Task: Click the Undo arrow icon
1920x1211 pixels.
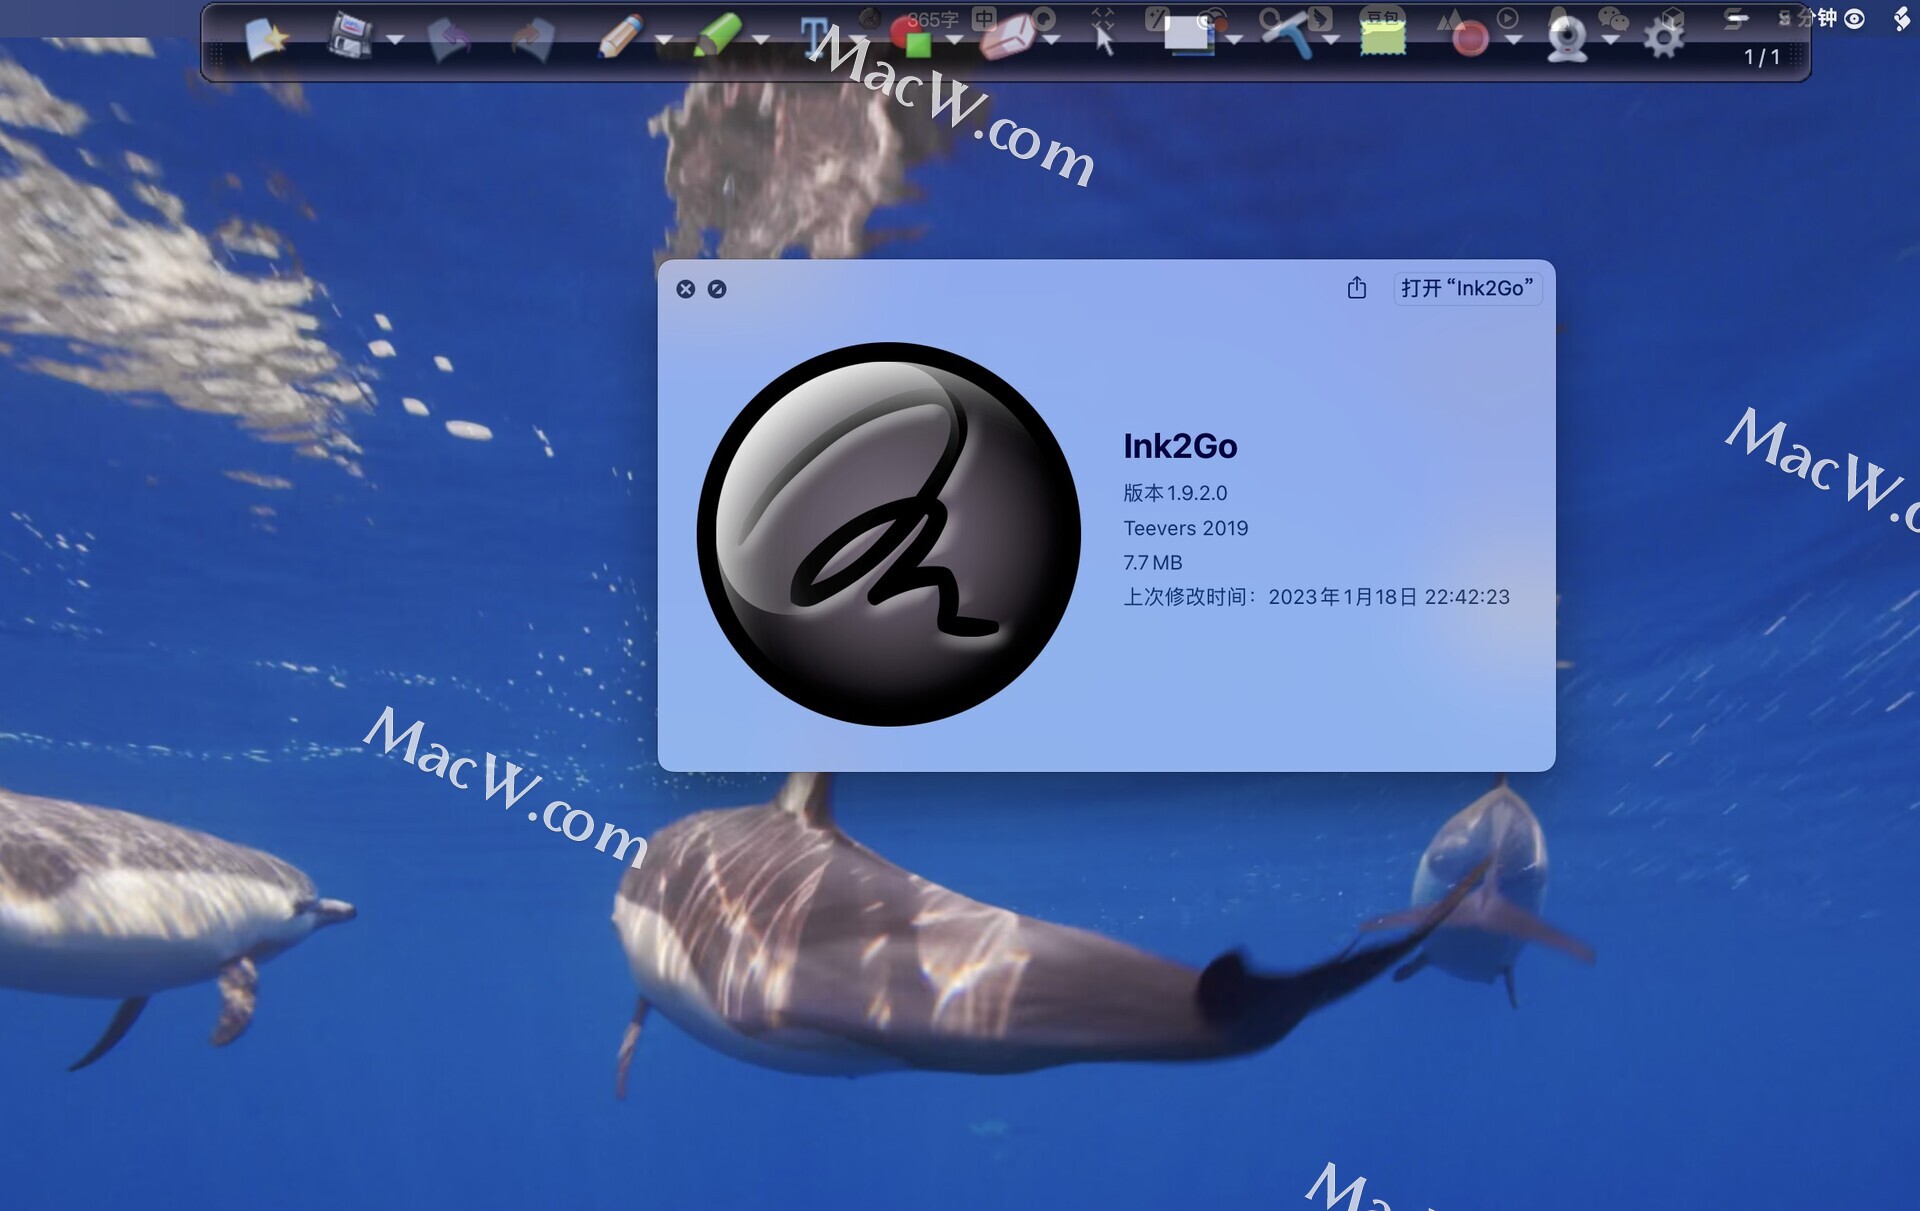Action: pyautogui.click(x=449, y=40)
